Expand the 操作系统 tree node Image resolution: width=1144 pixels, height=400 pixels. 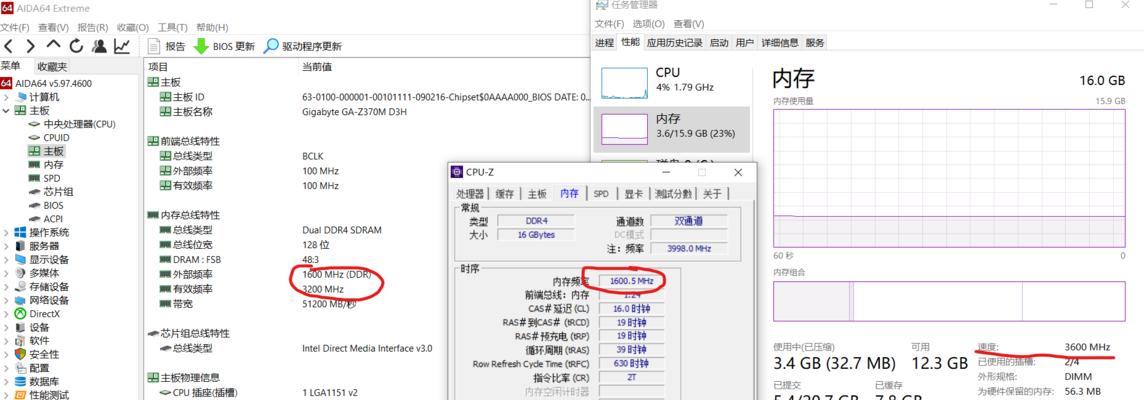tap(7, 232)
